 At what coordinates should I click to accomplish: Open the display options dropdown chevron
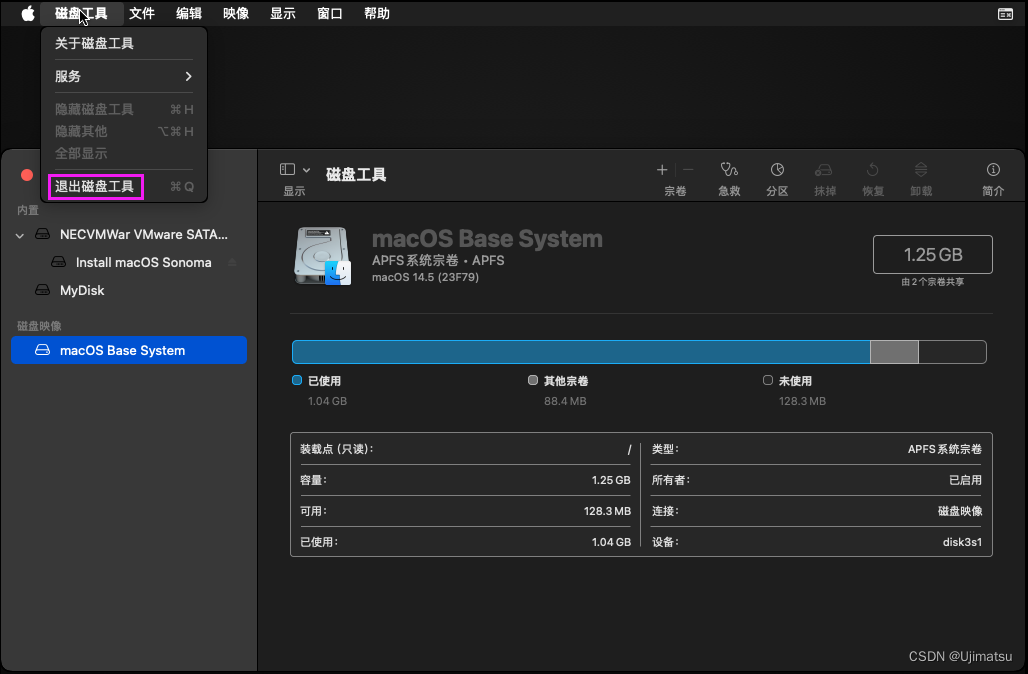[306, 170]
